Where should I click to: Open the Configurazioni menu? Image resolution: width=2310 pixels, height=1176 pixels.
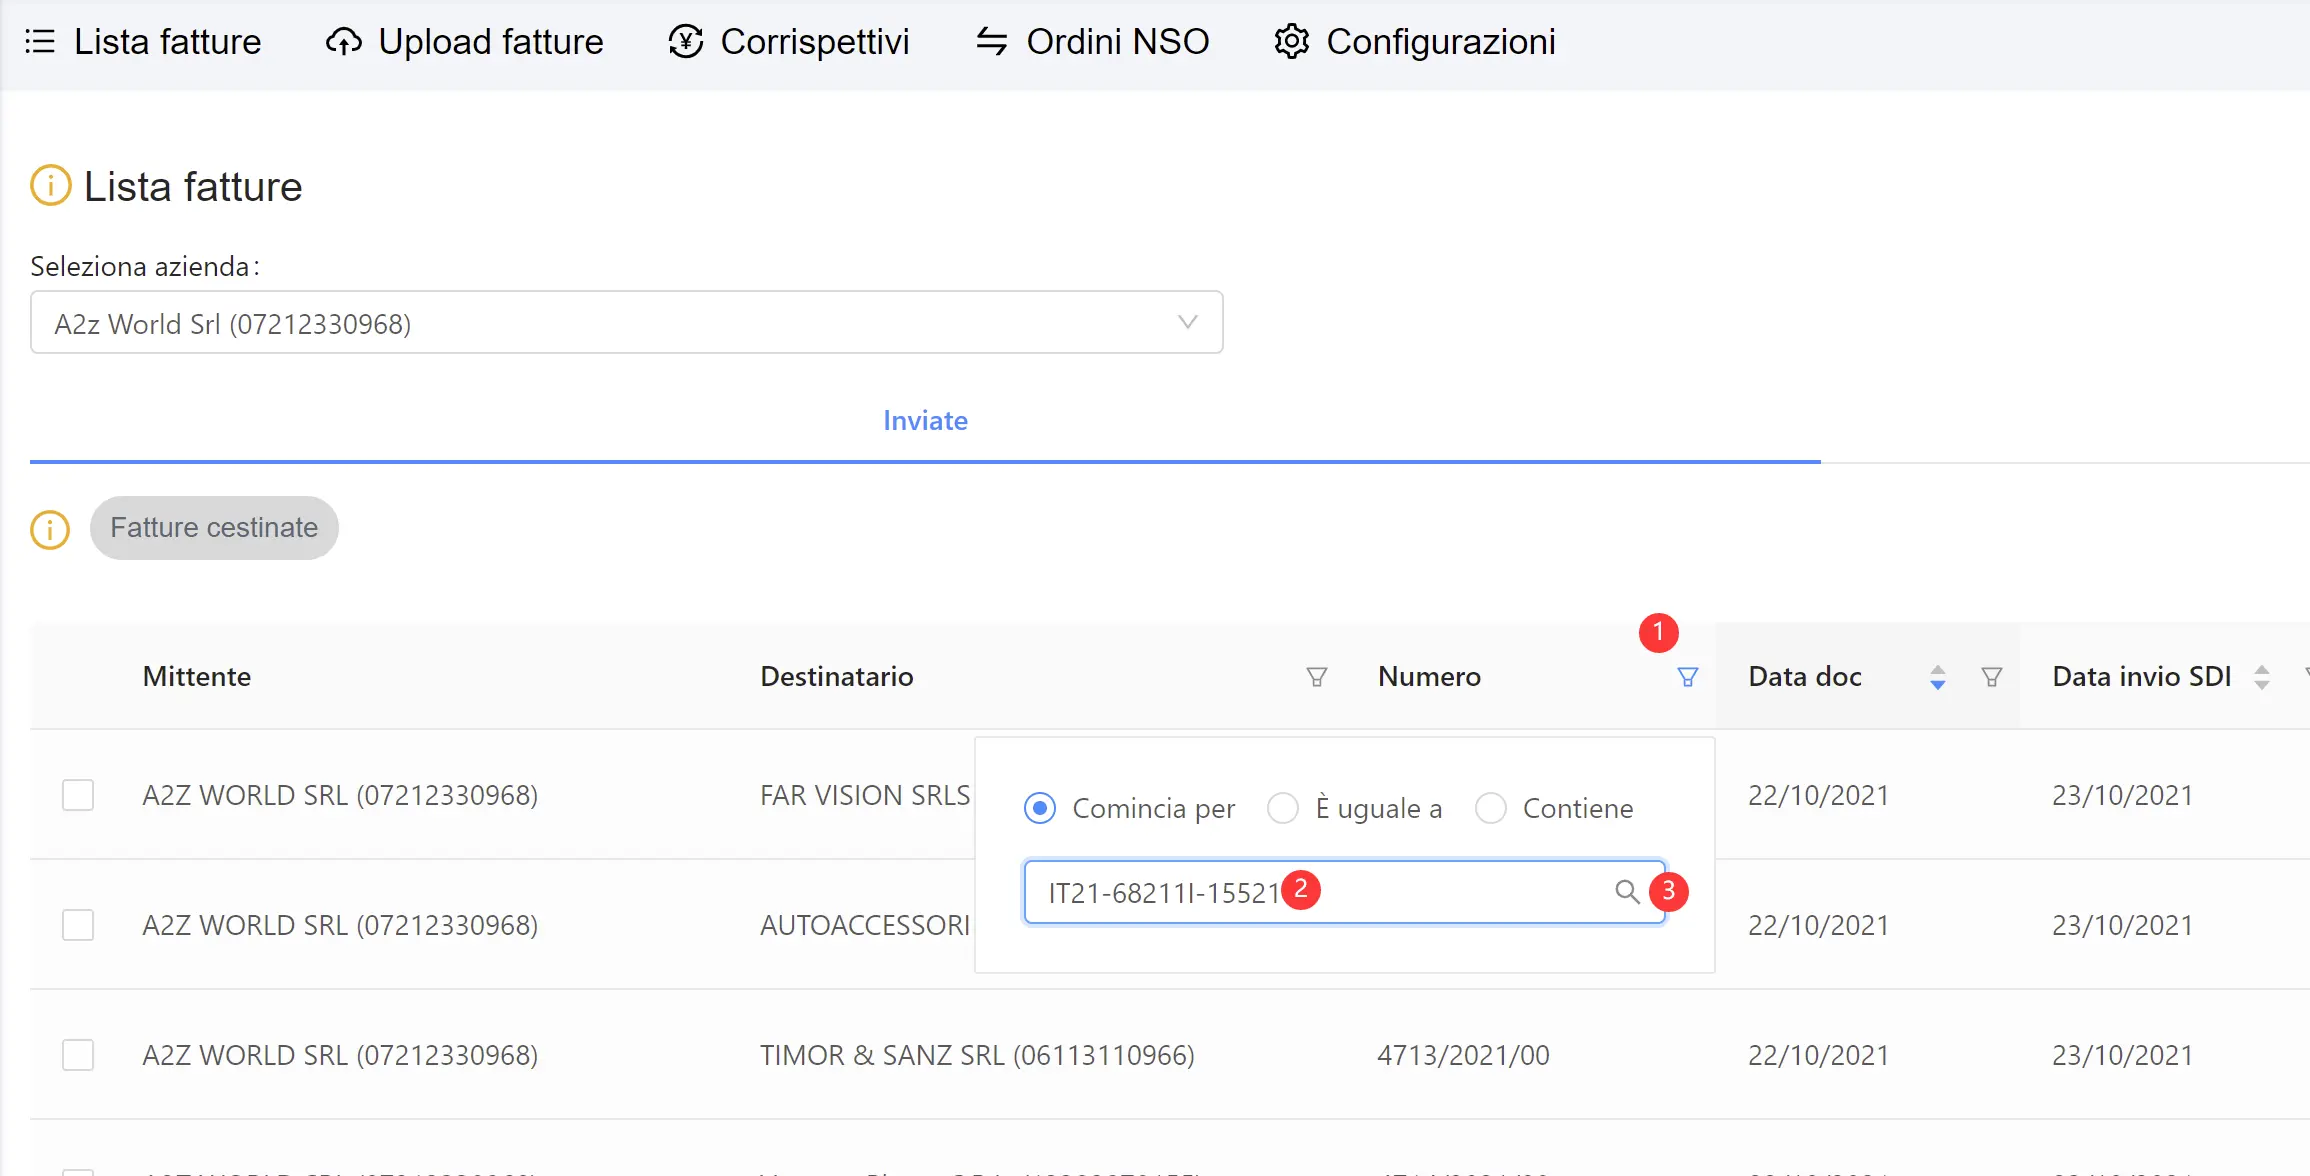tap(1415, 42)
